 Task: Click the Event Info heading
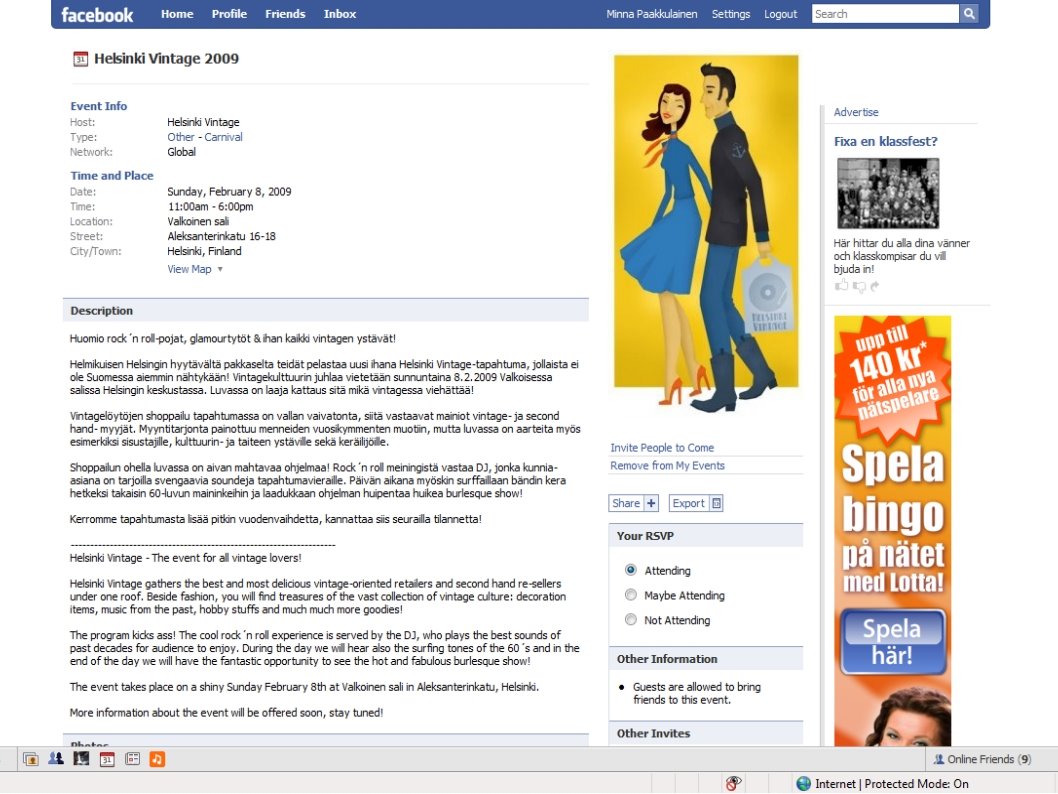99,106
